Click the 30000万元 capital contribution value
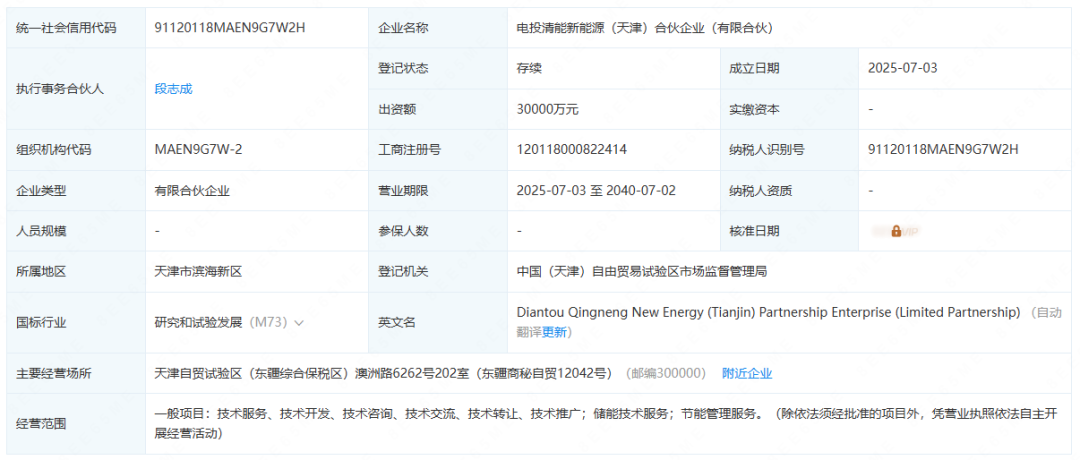 [x=548, y=109]
